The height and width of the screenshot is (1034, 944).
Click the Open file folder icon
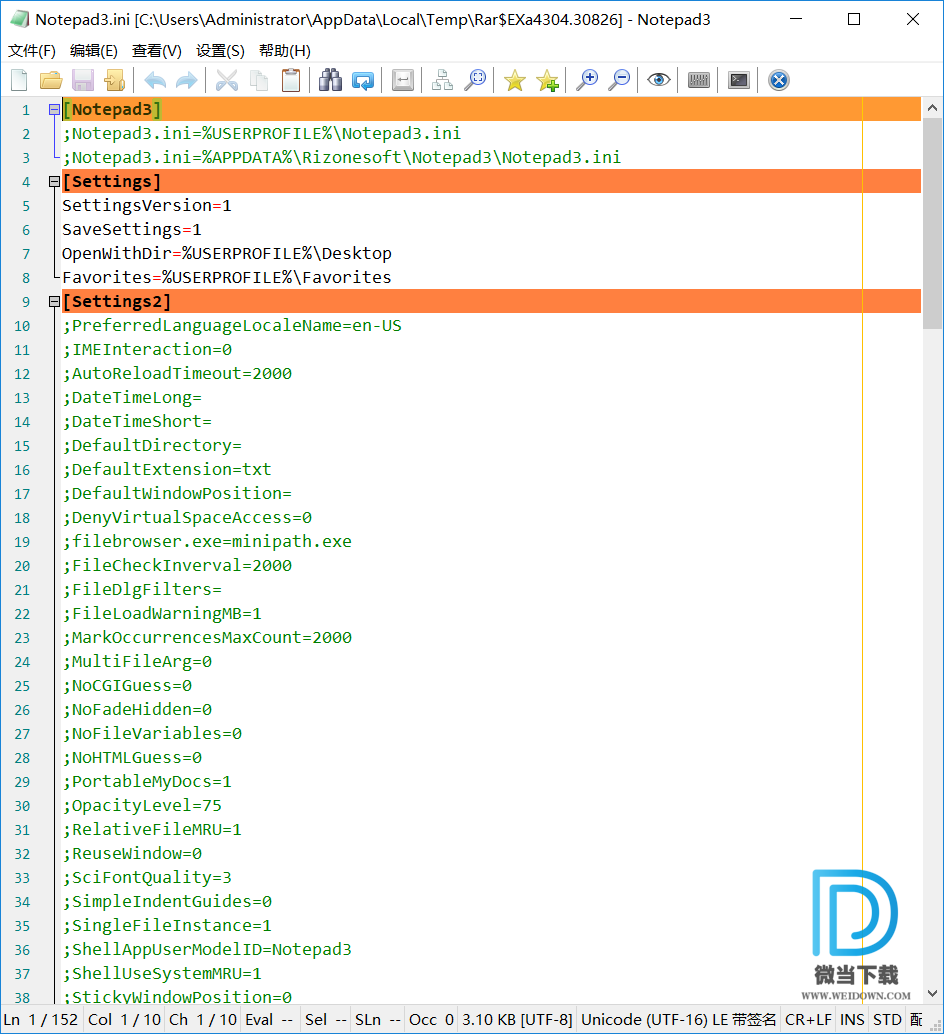(x=51, y=80)
